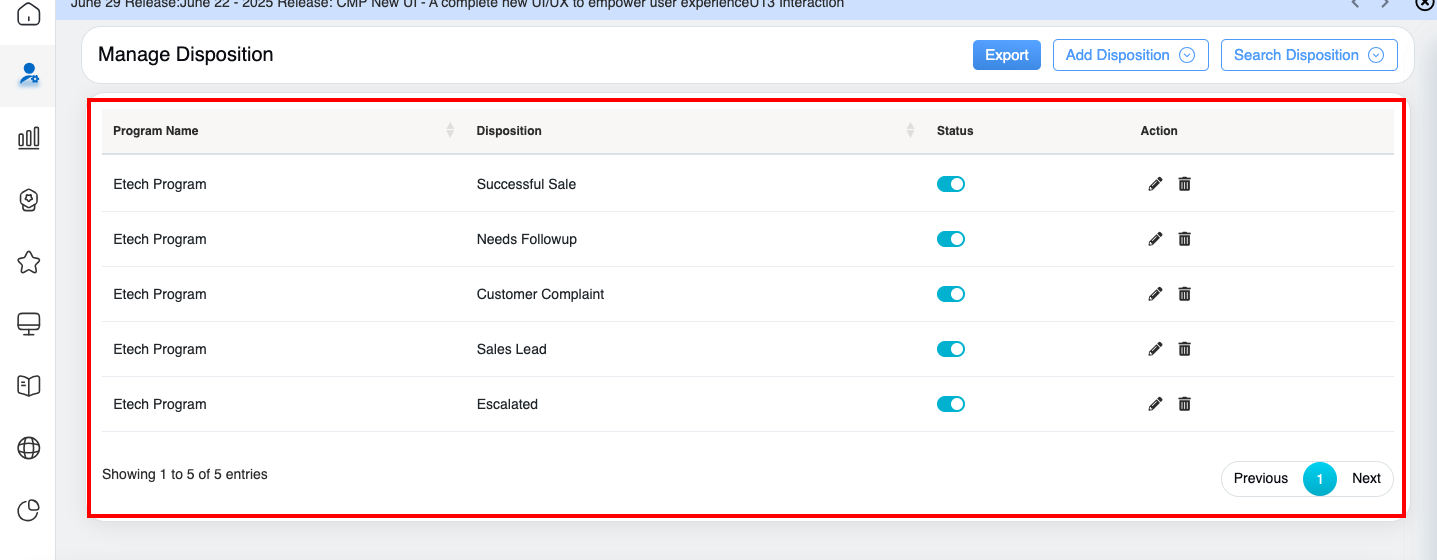
Task: Open the monitor icon in sidebar
Action: [29, 324]
